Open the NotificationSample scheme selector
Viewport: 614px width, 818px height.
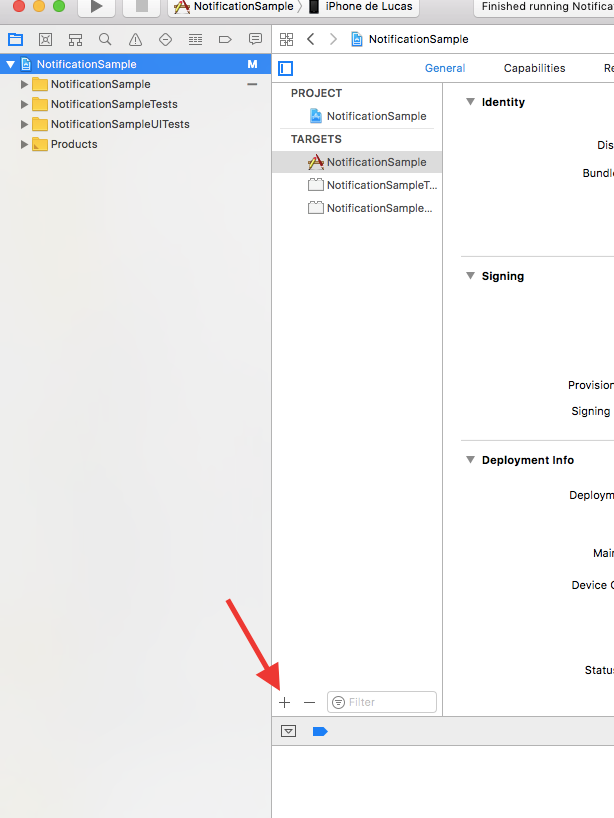pyautogui.click(x=234, y=7)
